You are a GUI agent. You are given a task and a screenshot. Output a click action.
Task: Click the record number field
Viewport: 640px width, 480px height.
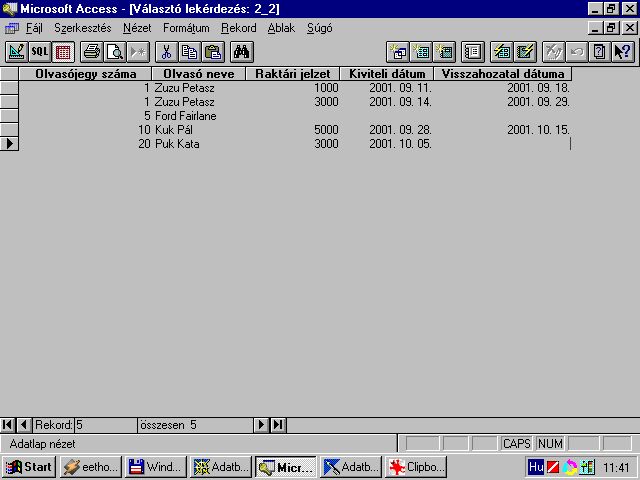[106, 425]
